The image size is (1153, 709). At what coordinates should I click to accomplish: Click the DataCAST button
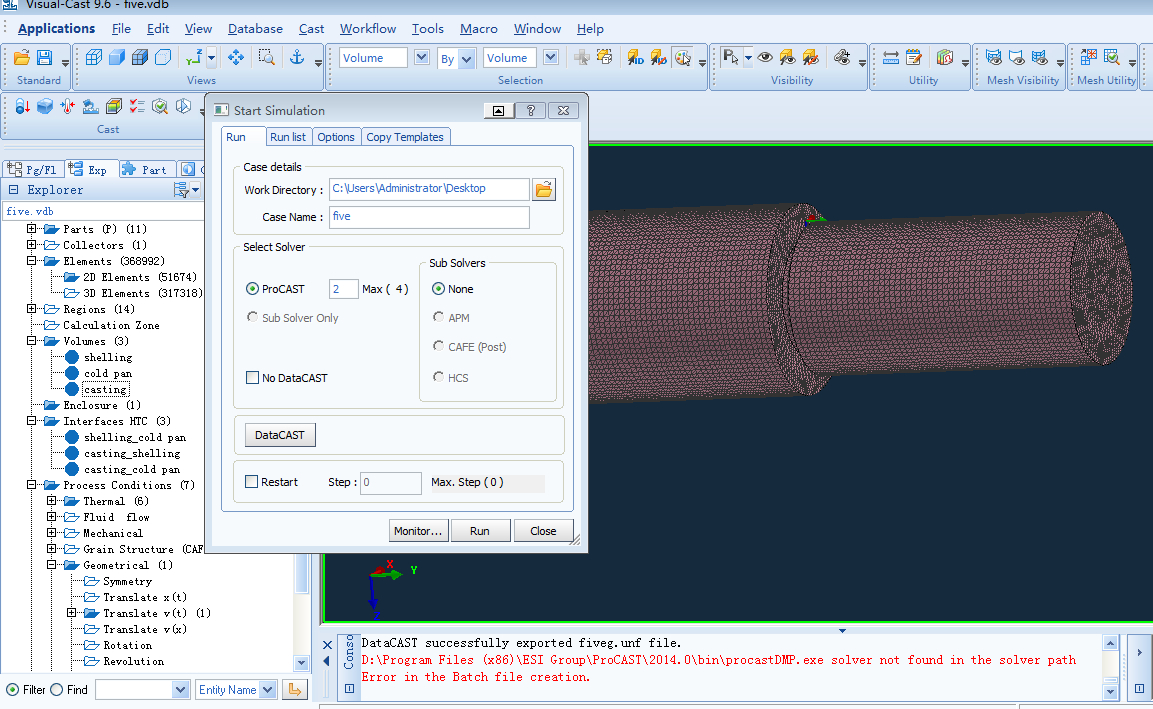tap(280, 435)
